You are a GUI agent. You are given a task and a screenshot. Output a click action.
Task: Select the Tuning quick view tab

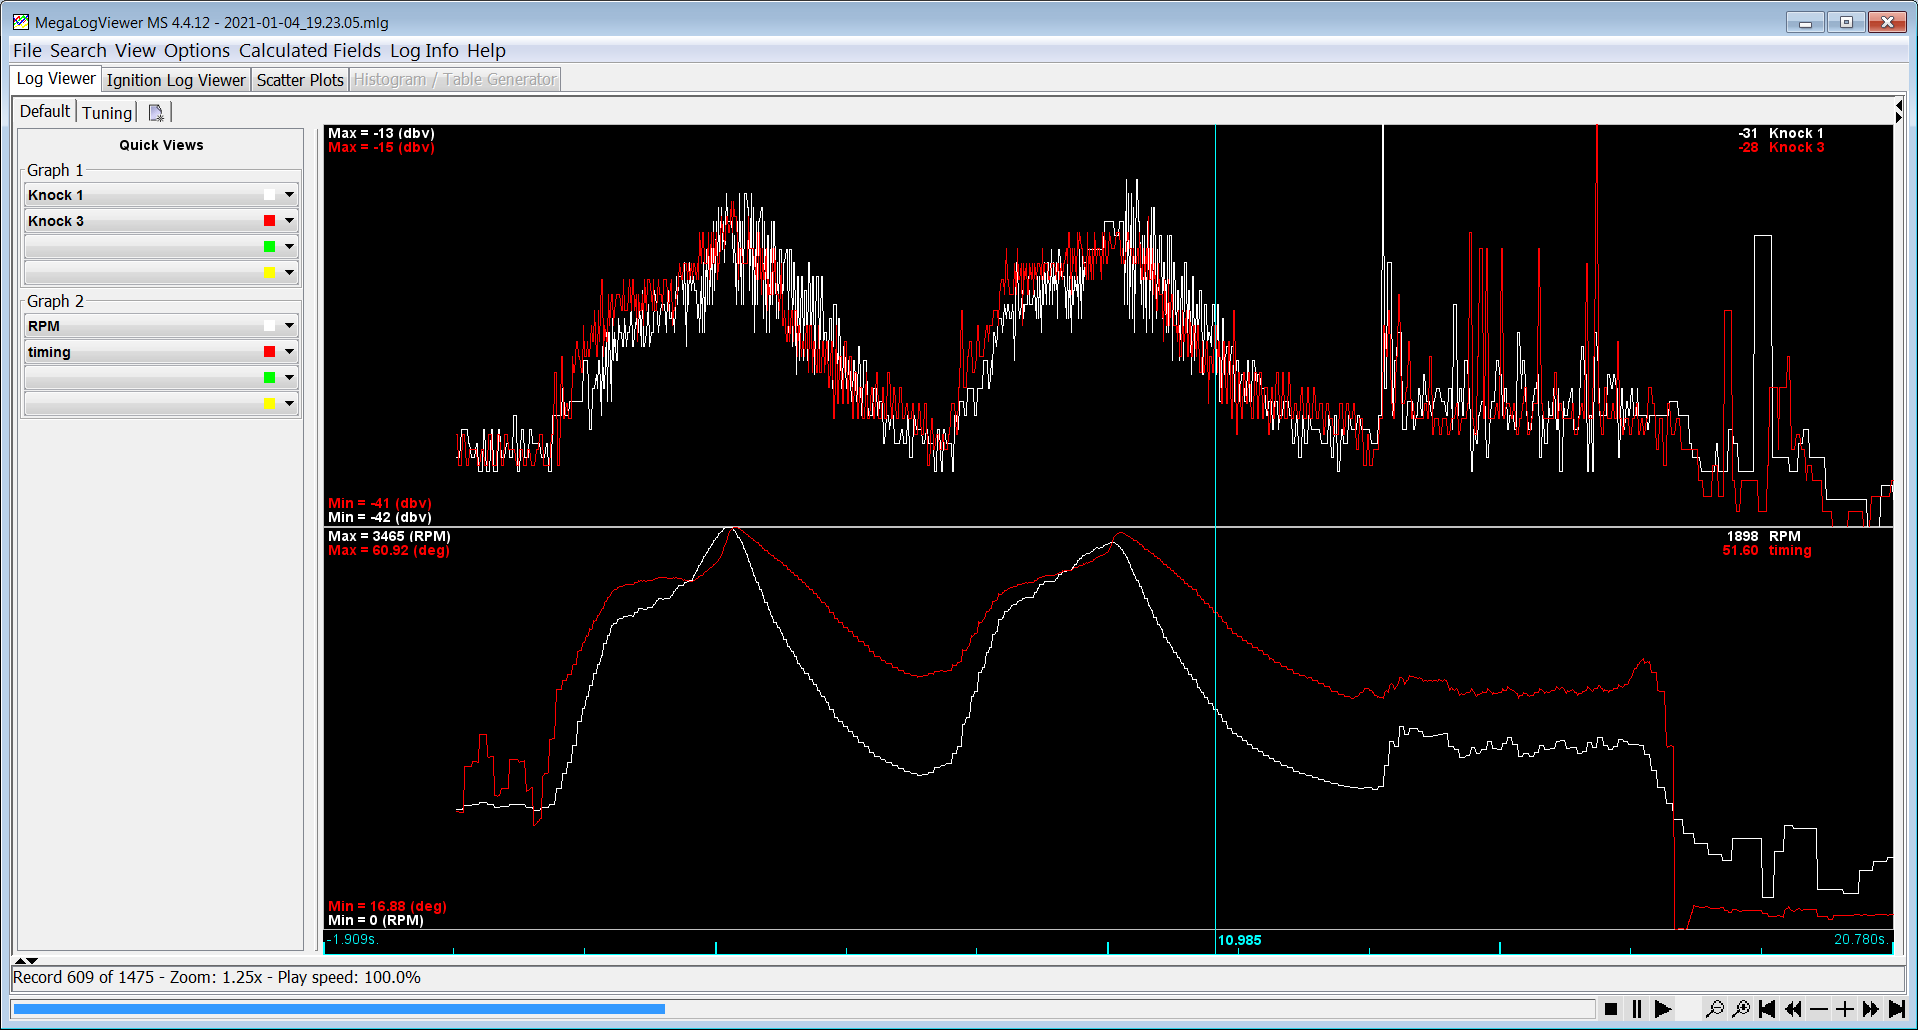click(x=107, y=113)
